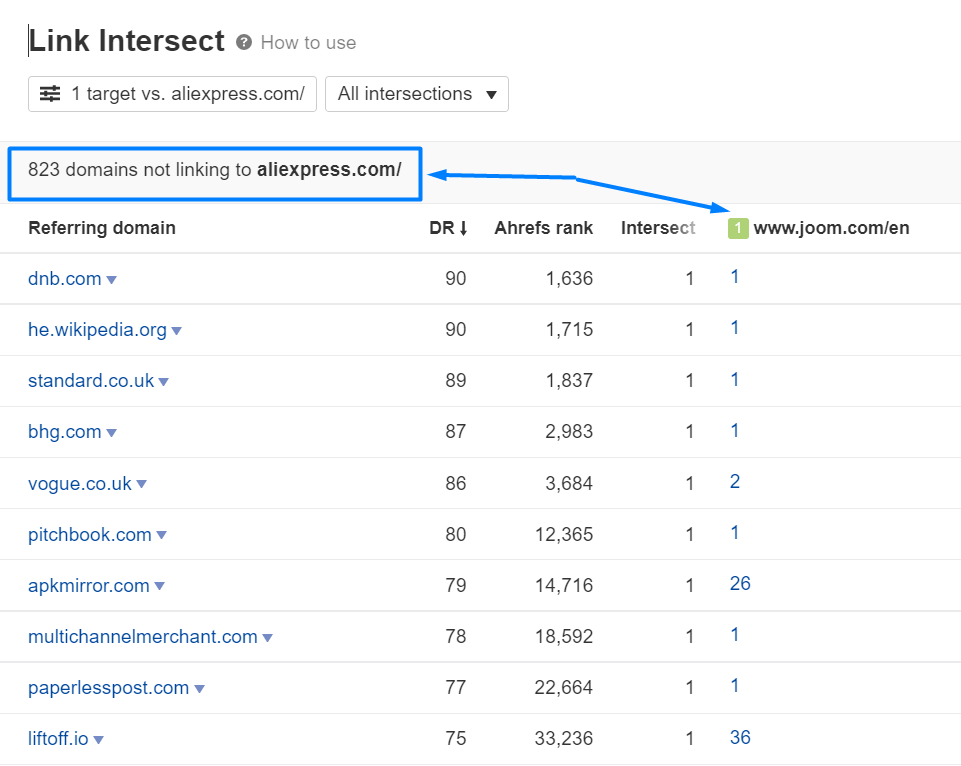Click the Ahrefs rank value 22,664
Screen dimensions: 961x766
pyautogui.click(x=564, y=688)
